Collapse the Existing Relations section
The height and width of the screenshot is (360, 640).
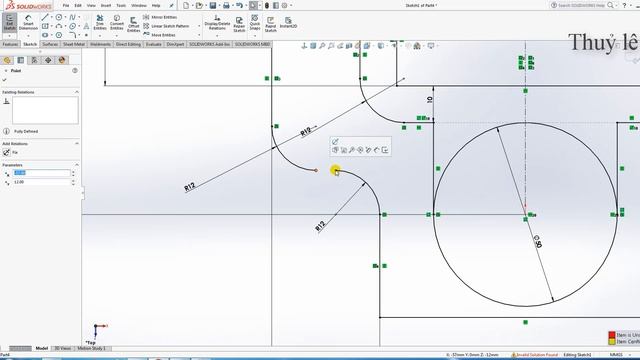77,92
